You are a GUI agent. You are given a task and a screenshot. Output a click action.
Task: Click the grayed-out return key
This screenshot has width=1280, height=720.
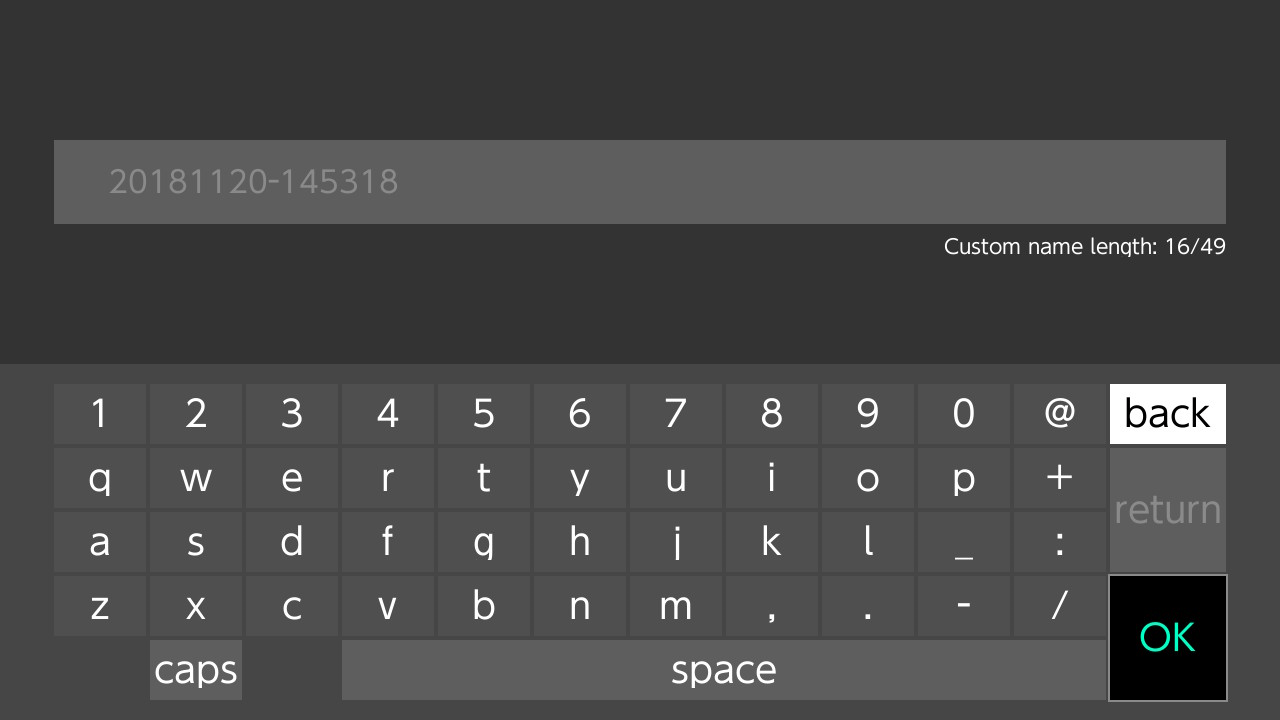pyautogui.click(x=1167, y=510)
